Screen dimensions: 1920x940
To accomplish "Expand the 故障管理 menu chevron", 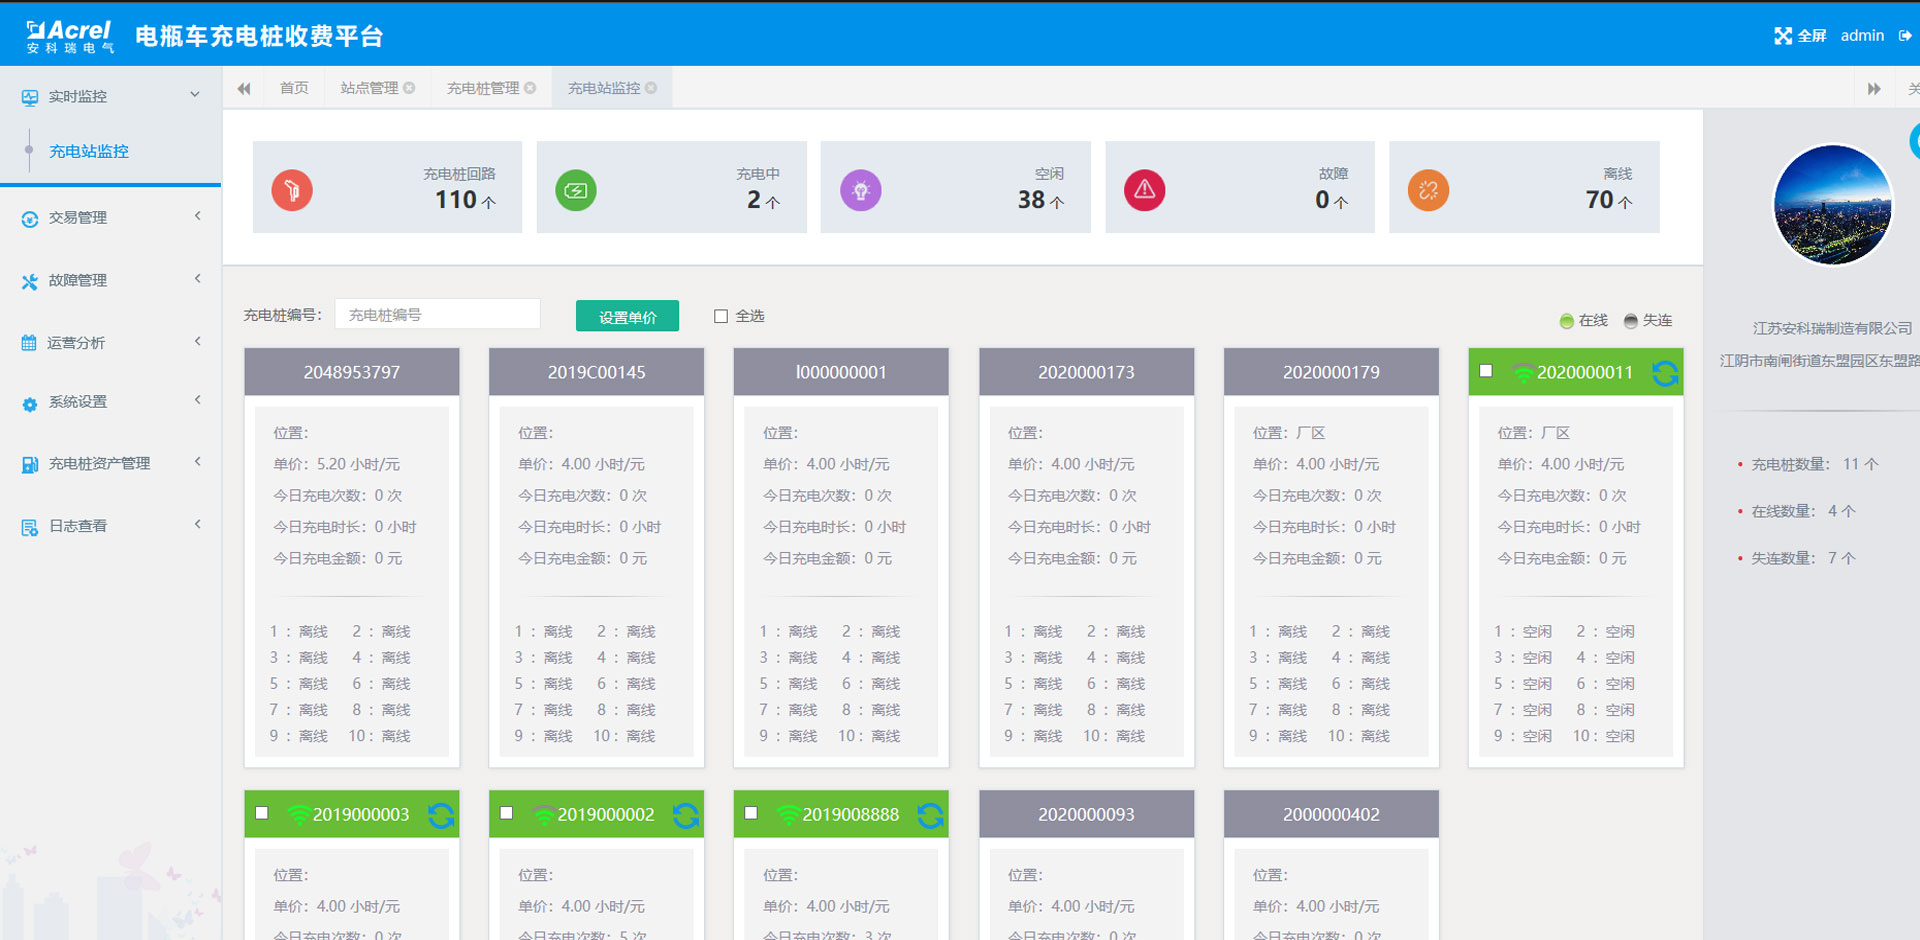I will coord(198,279).
